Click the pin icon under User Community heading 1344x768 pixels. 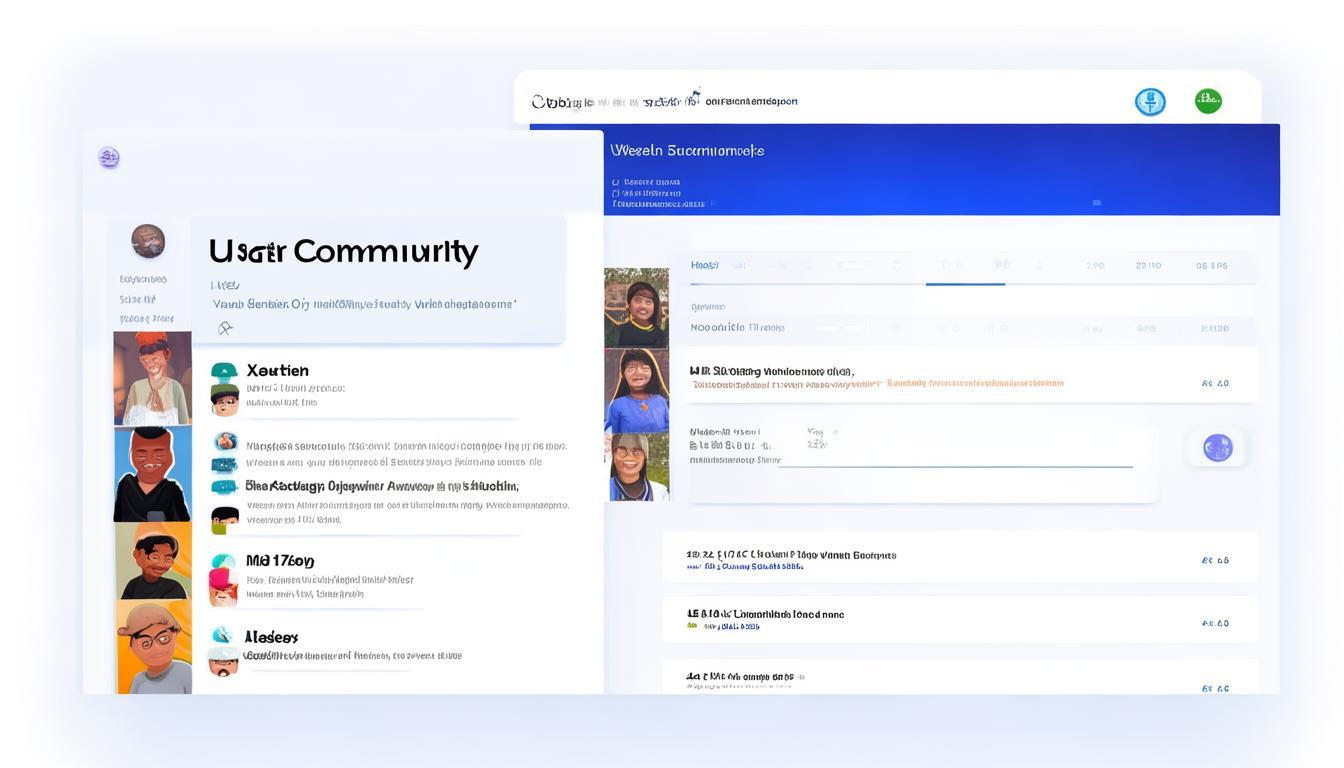(225, 328)
